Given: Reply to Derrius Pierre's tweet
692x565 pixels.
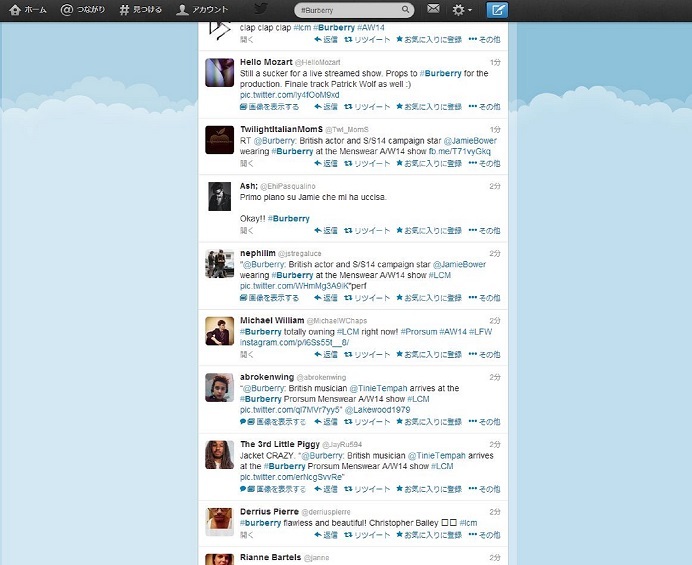Looking at the screenshot, I should pos(326,535).
